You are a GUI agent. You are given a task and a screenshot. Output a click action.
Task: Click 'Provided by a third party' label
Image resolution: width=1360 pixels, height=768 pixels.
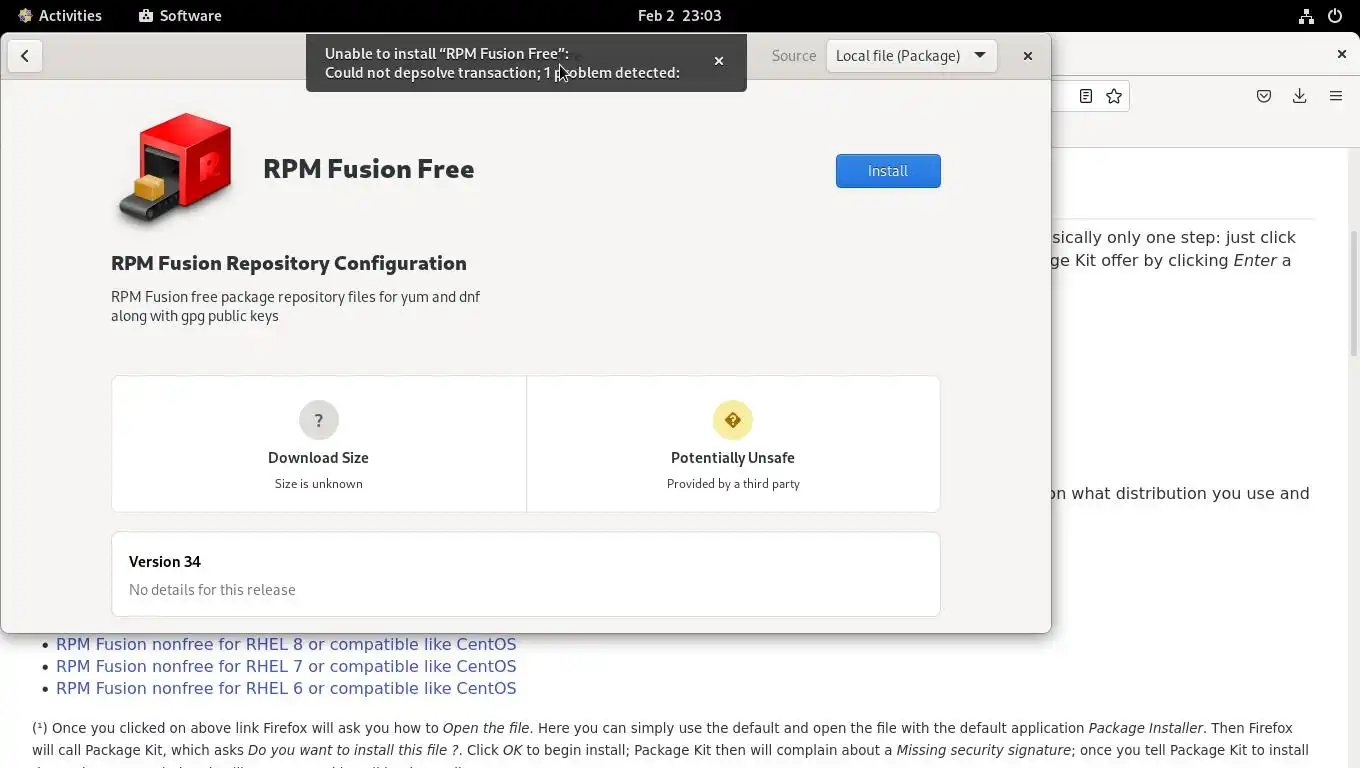click(x=733, y=484)
